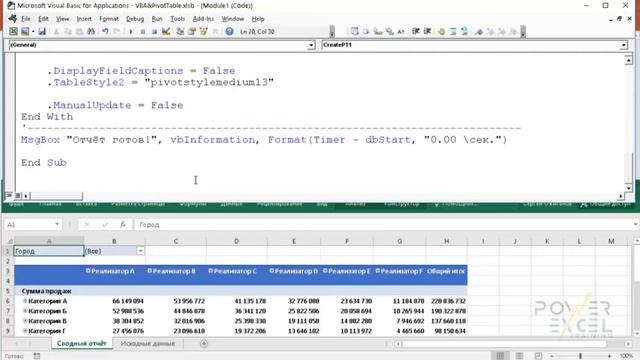
Task: Open the (Все) filter dropdown in B1
Action: pos(140,251)
